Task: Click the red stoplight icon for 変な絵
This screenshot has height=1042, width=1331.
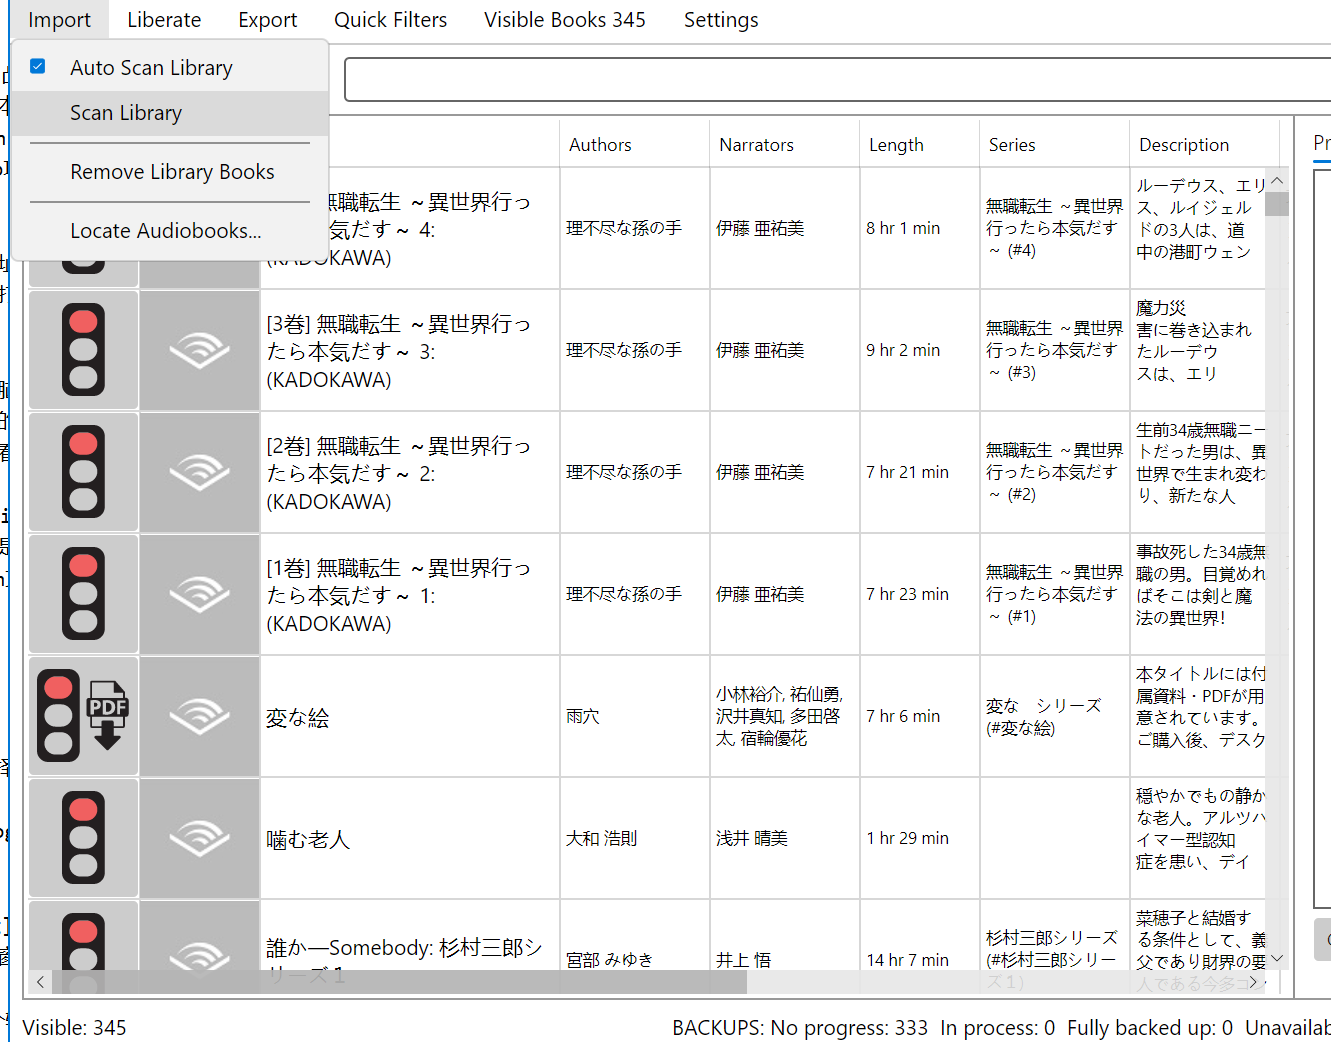Action: point(59,716)
